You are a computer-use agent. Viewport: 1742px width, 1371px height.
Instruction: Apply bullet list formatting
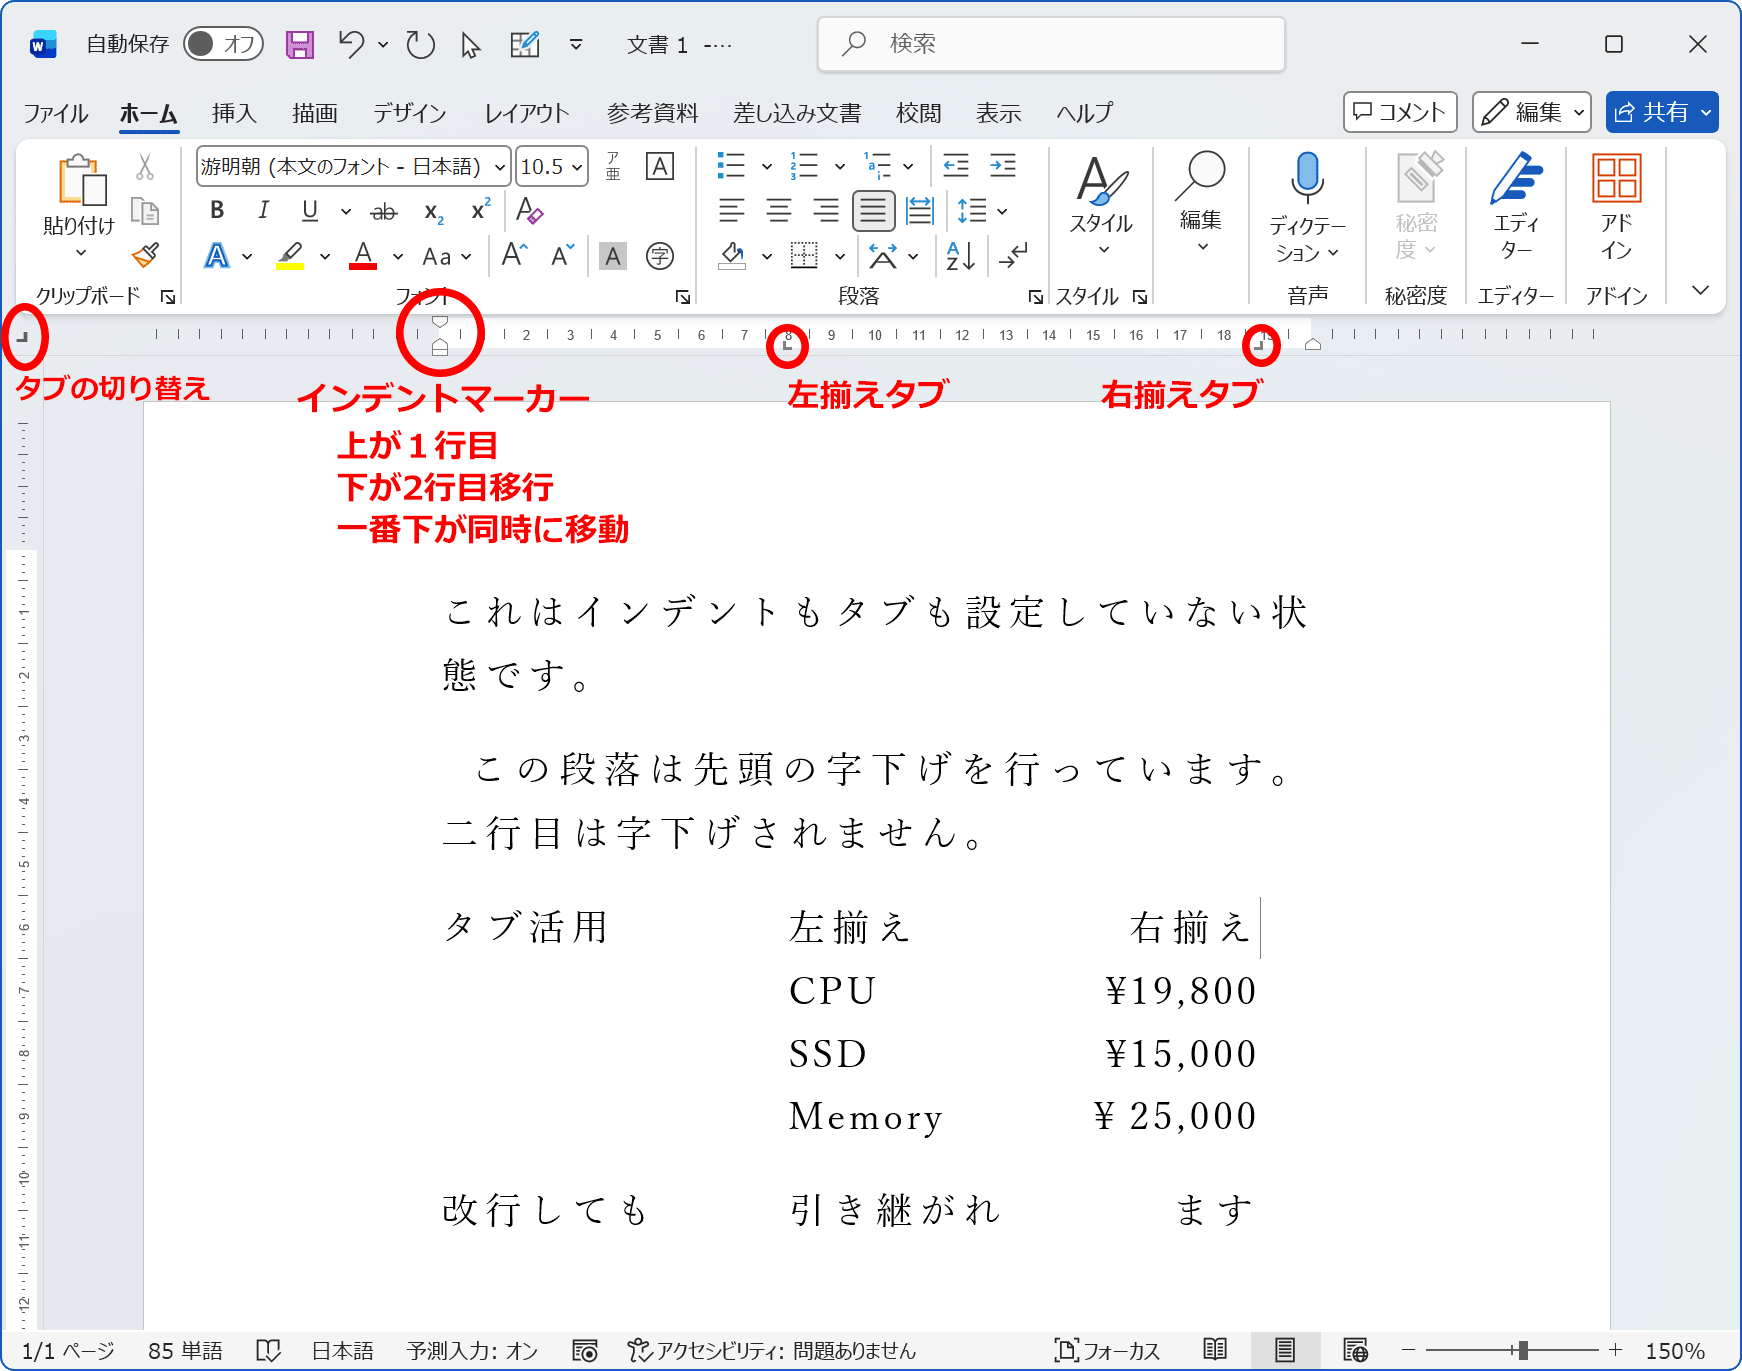pyautogui.click(x=731, y=166)
